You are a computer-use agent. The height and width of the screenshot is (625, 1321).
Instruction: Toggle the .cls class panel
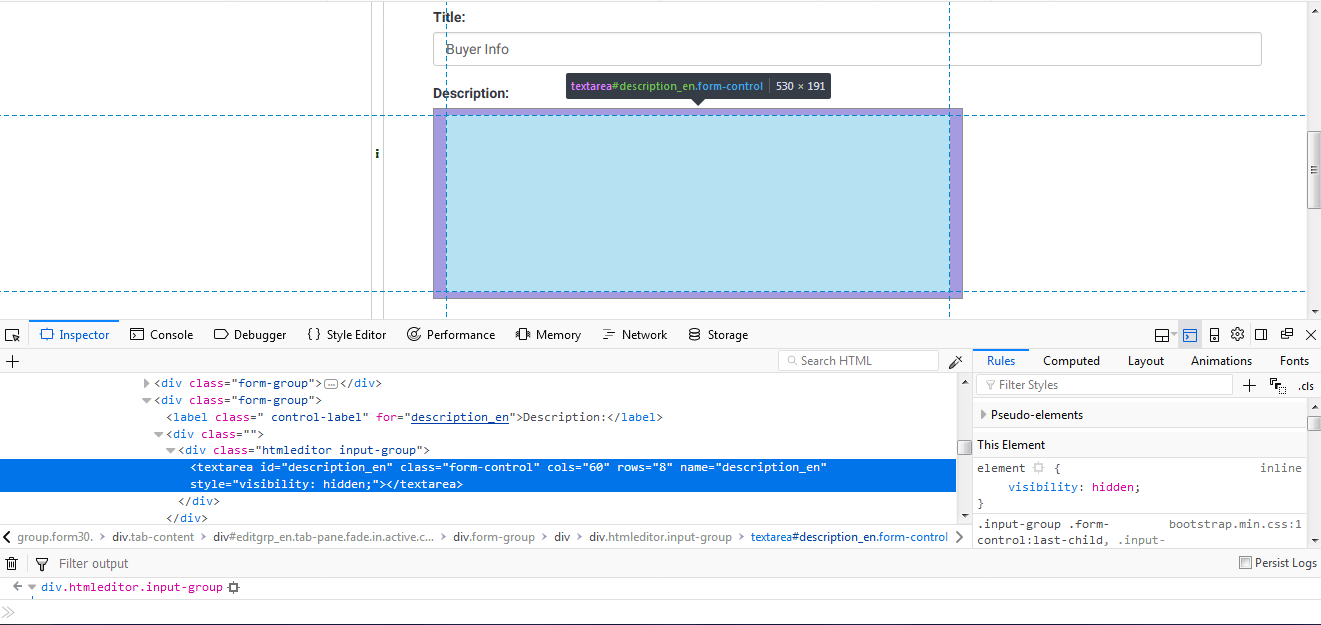click(x=1306, y=385)
